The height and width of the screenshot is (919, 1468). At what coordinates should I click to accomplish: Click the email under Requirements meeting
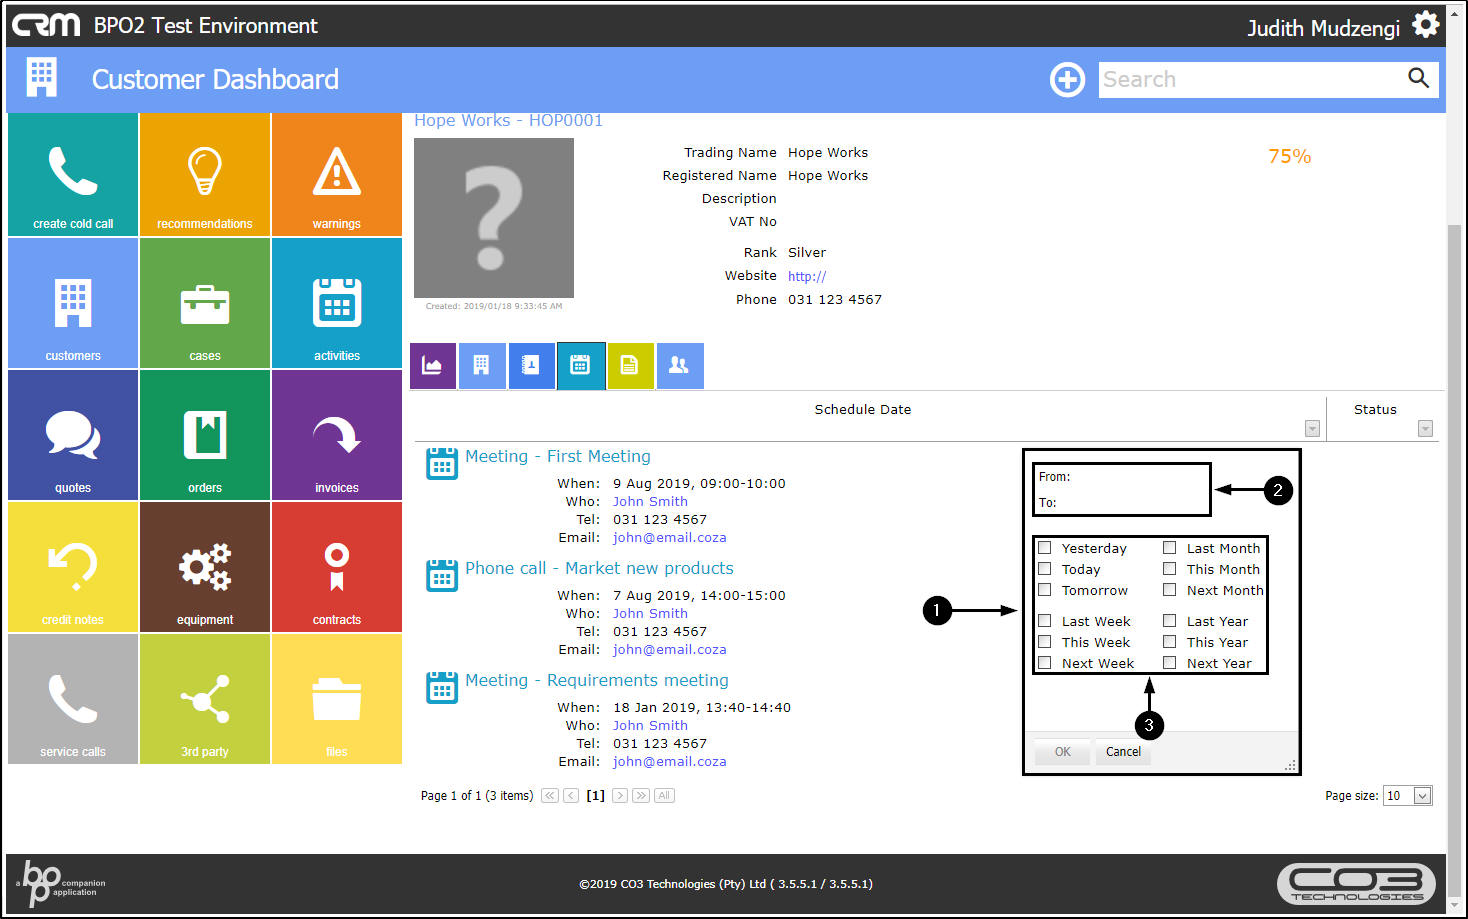point(670,762)
